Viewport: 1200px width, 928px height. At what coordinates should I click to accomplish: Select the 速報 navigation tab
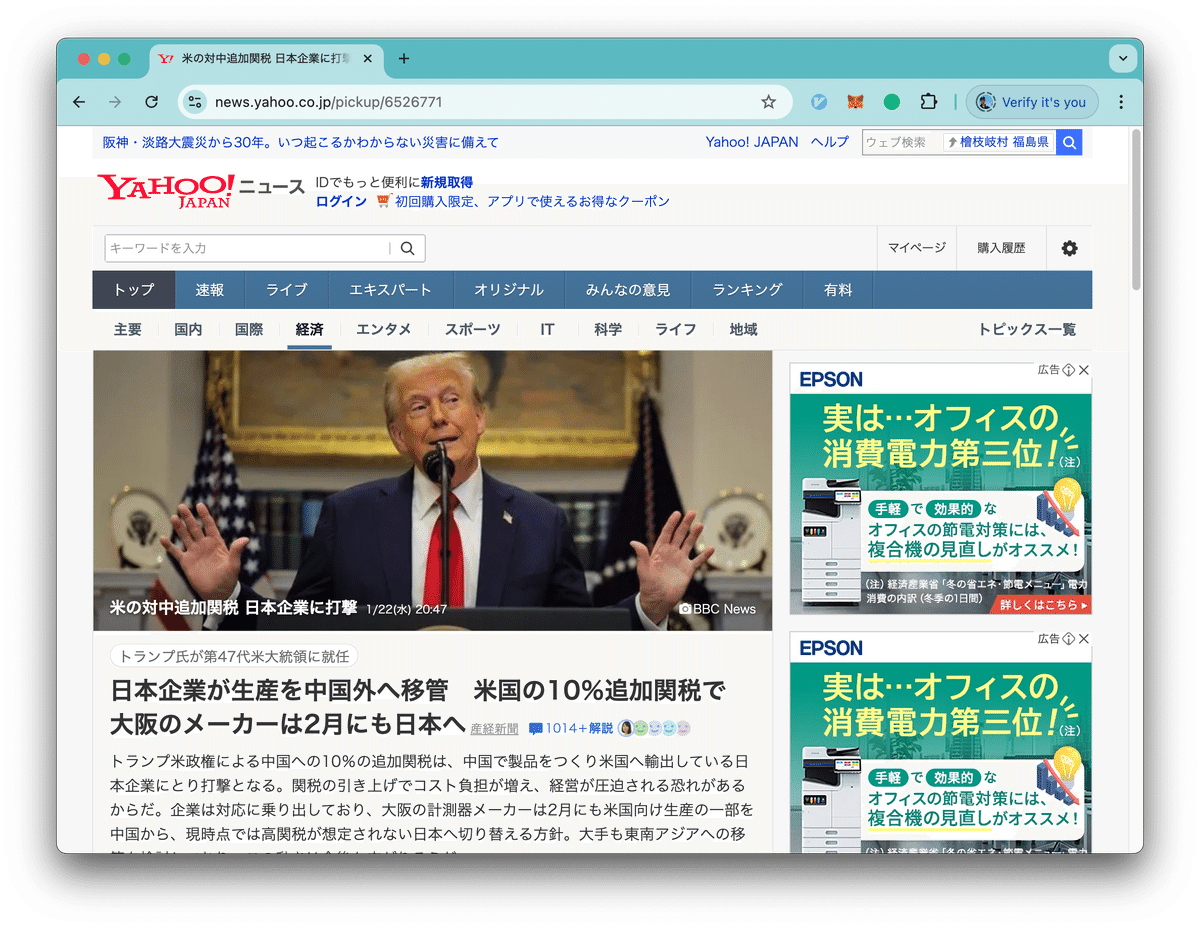coord(210,290)
